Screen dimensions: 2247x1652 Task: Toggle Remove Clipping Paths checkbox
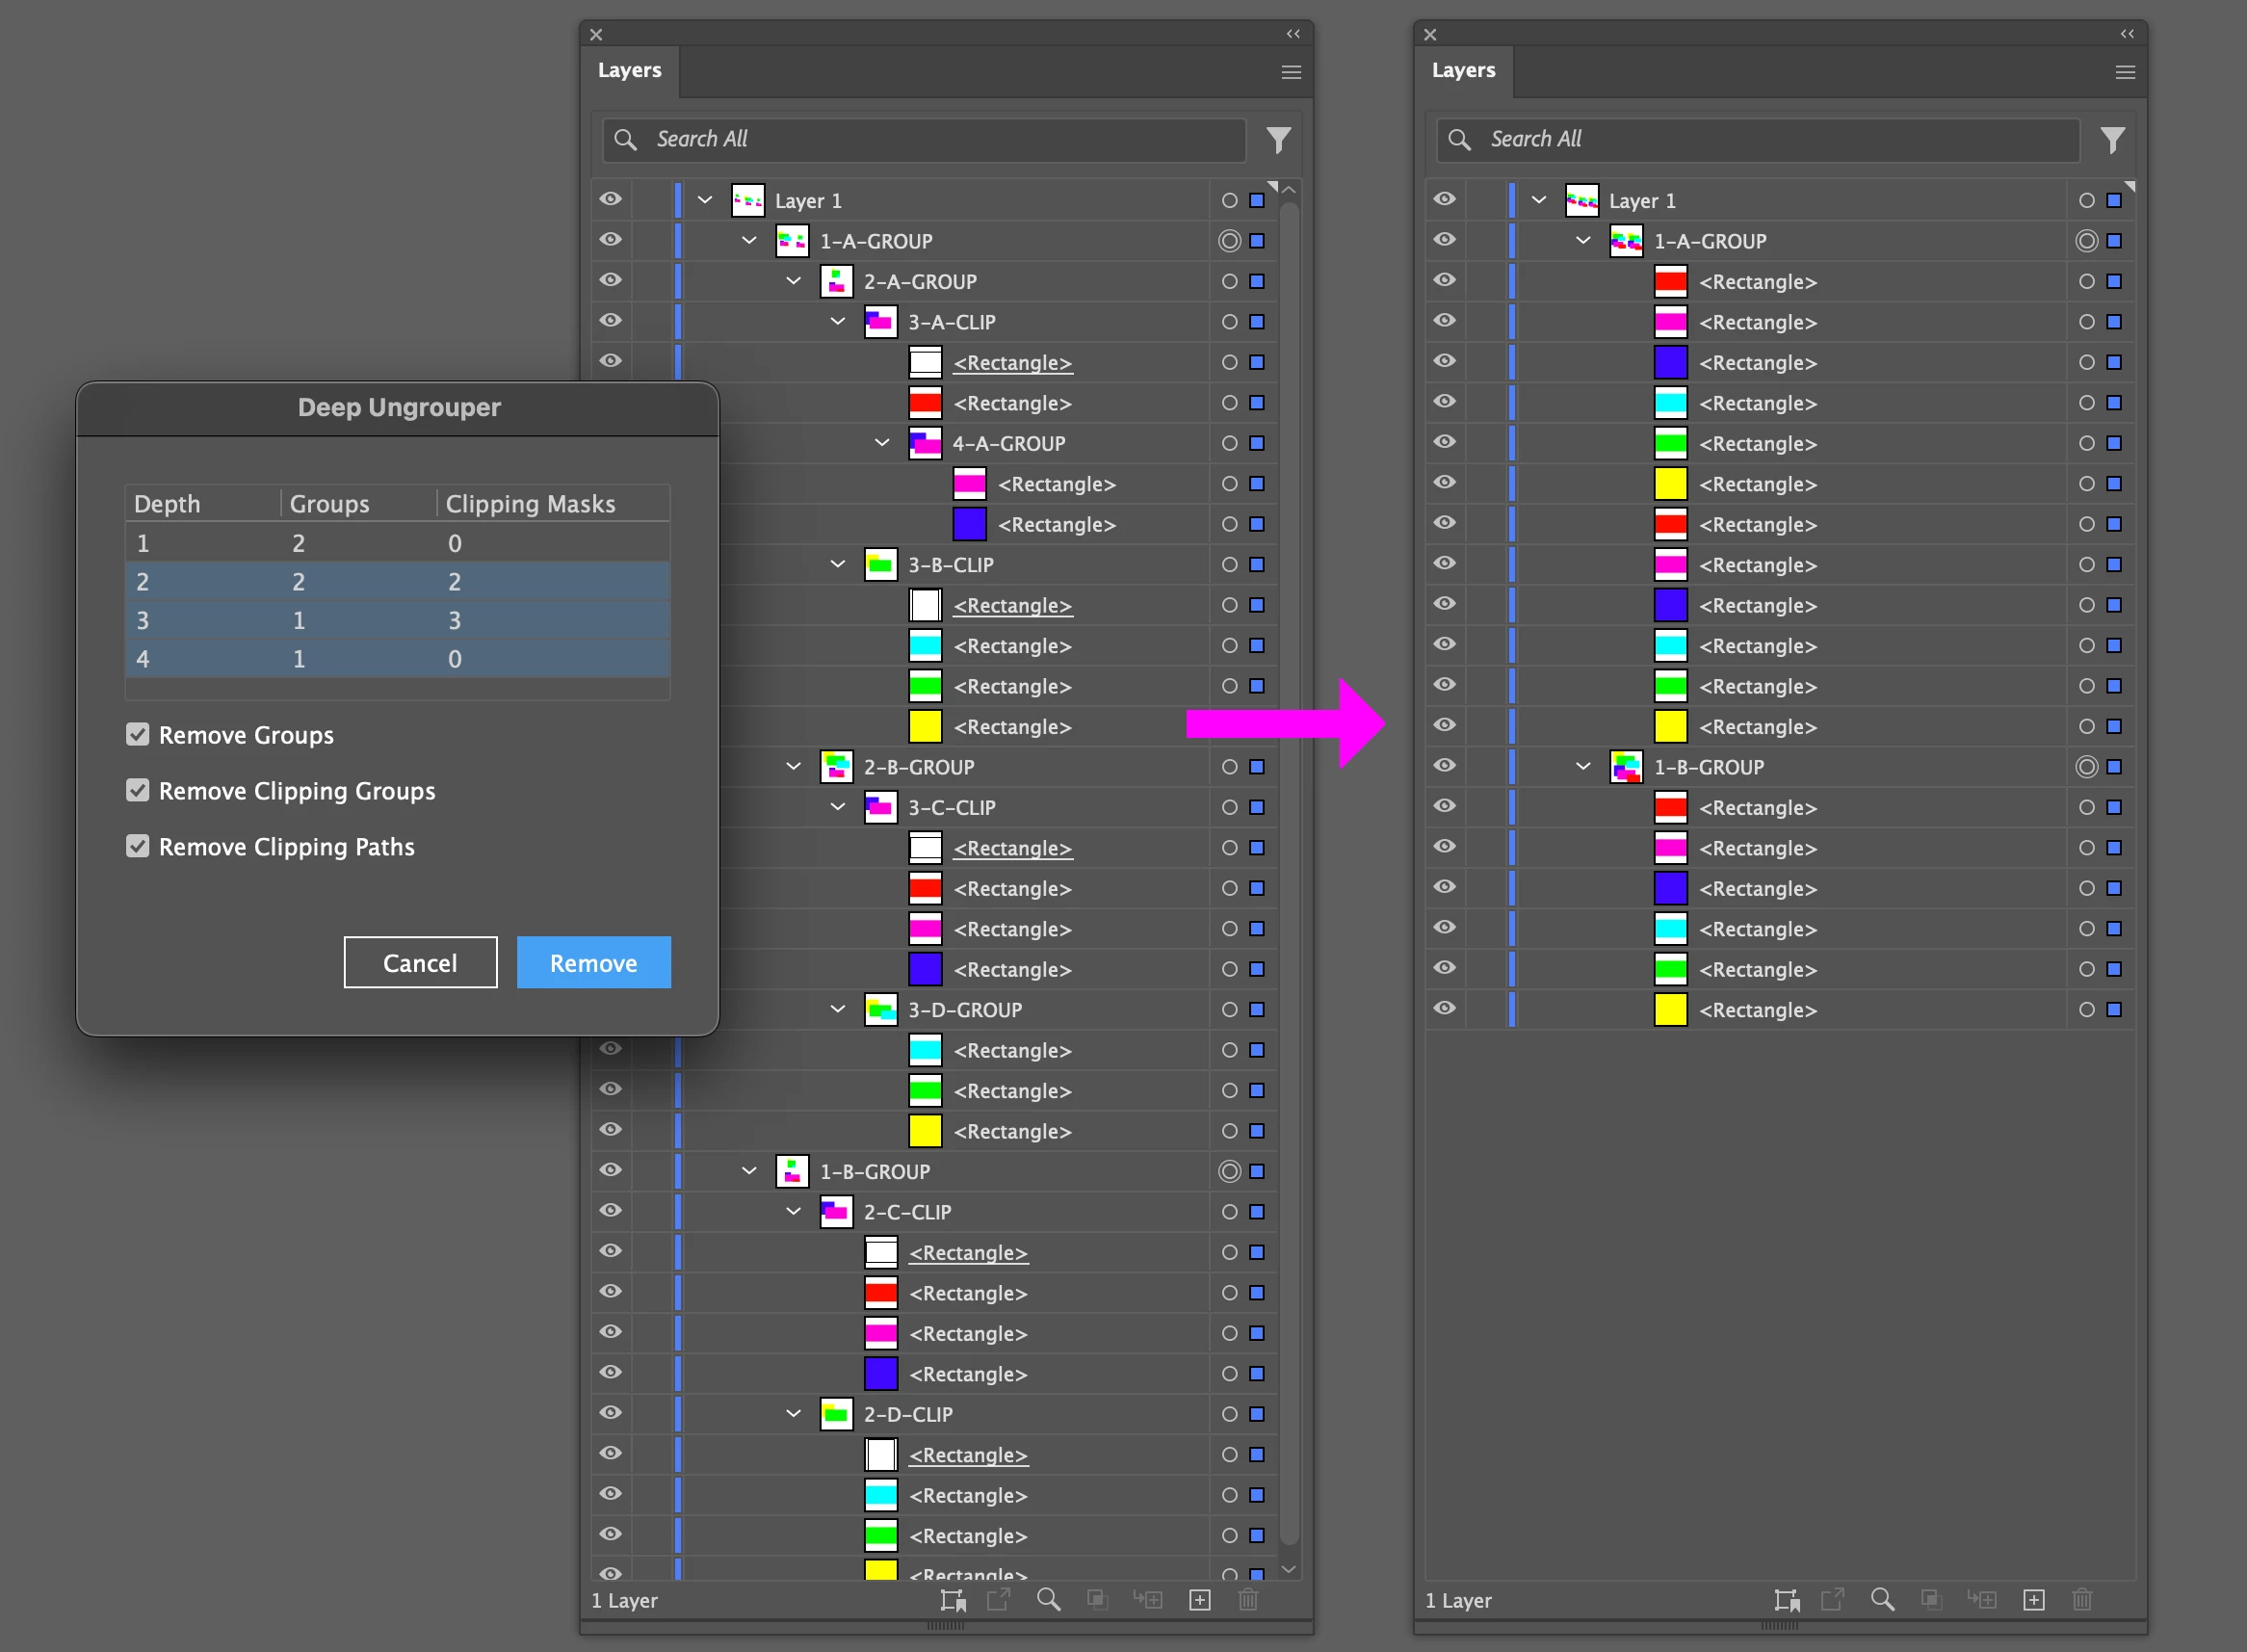pyautogui.click(x=138, y=847)
